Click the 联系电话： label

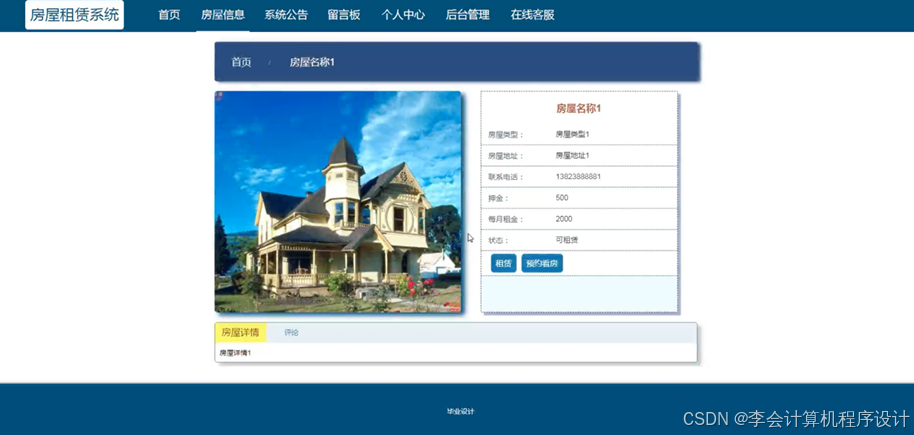click(x=506, y=177)
